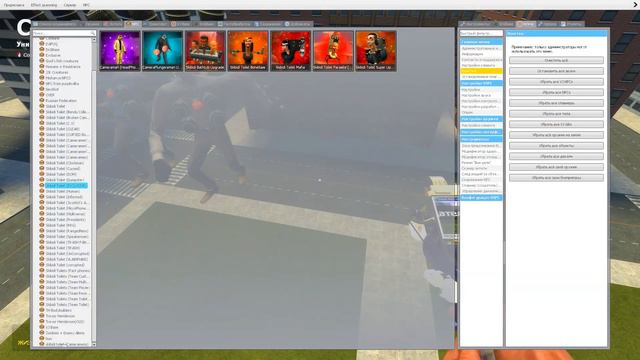The width and height of the screenshot is (640, 360).
Task: Select 'Humans + Resistance' in the category list
Action: pyautogui.click(x=63, y=67)
